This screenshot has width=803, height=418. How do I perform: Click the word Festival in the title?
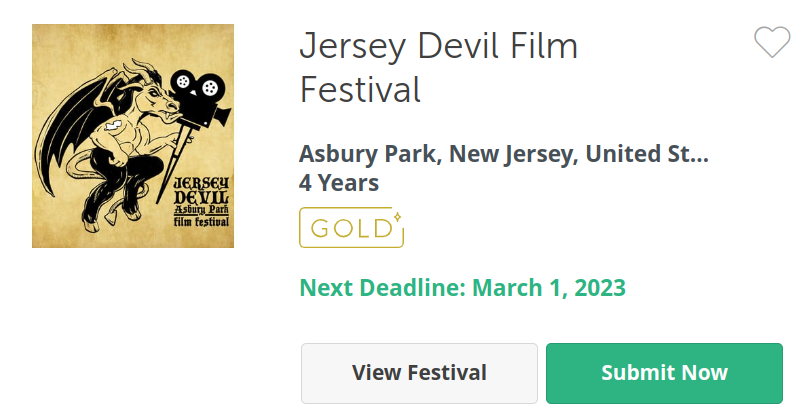pos(360,90)
